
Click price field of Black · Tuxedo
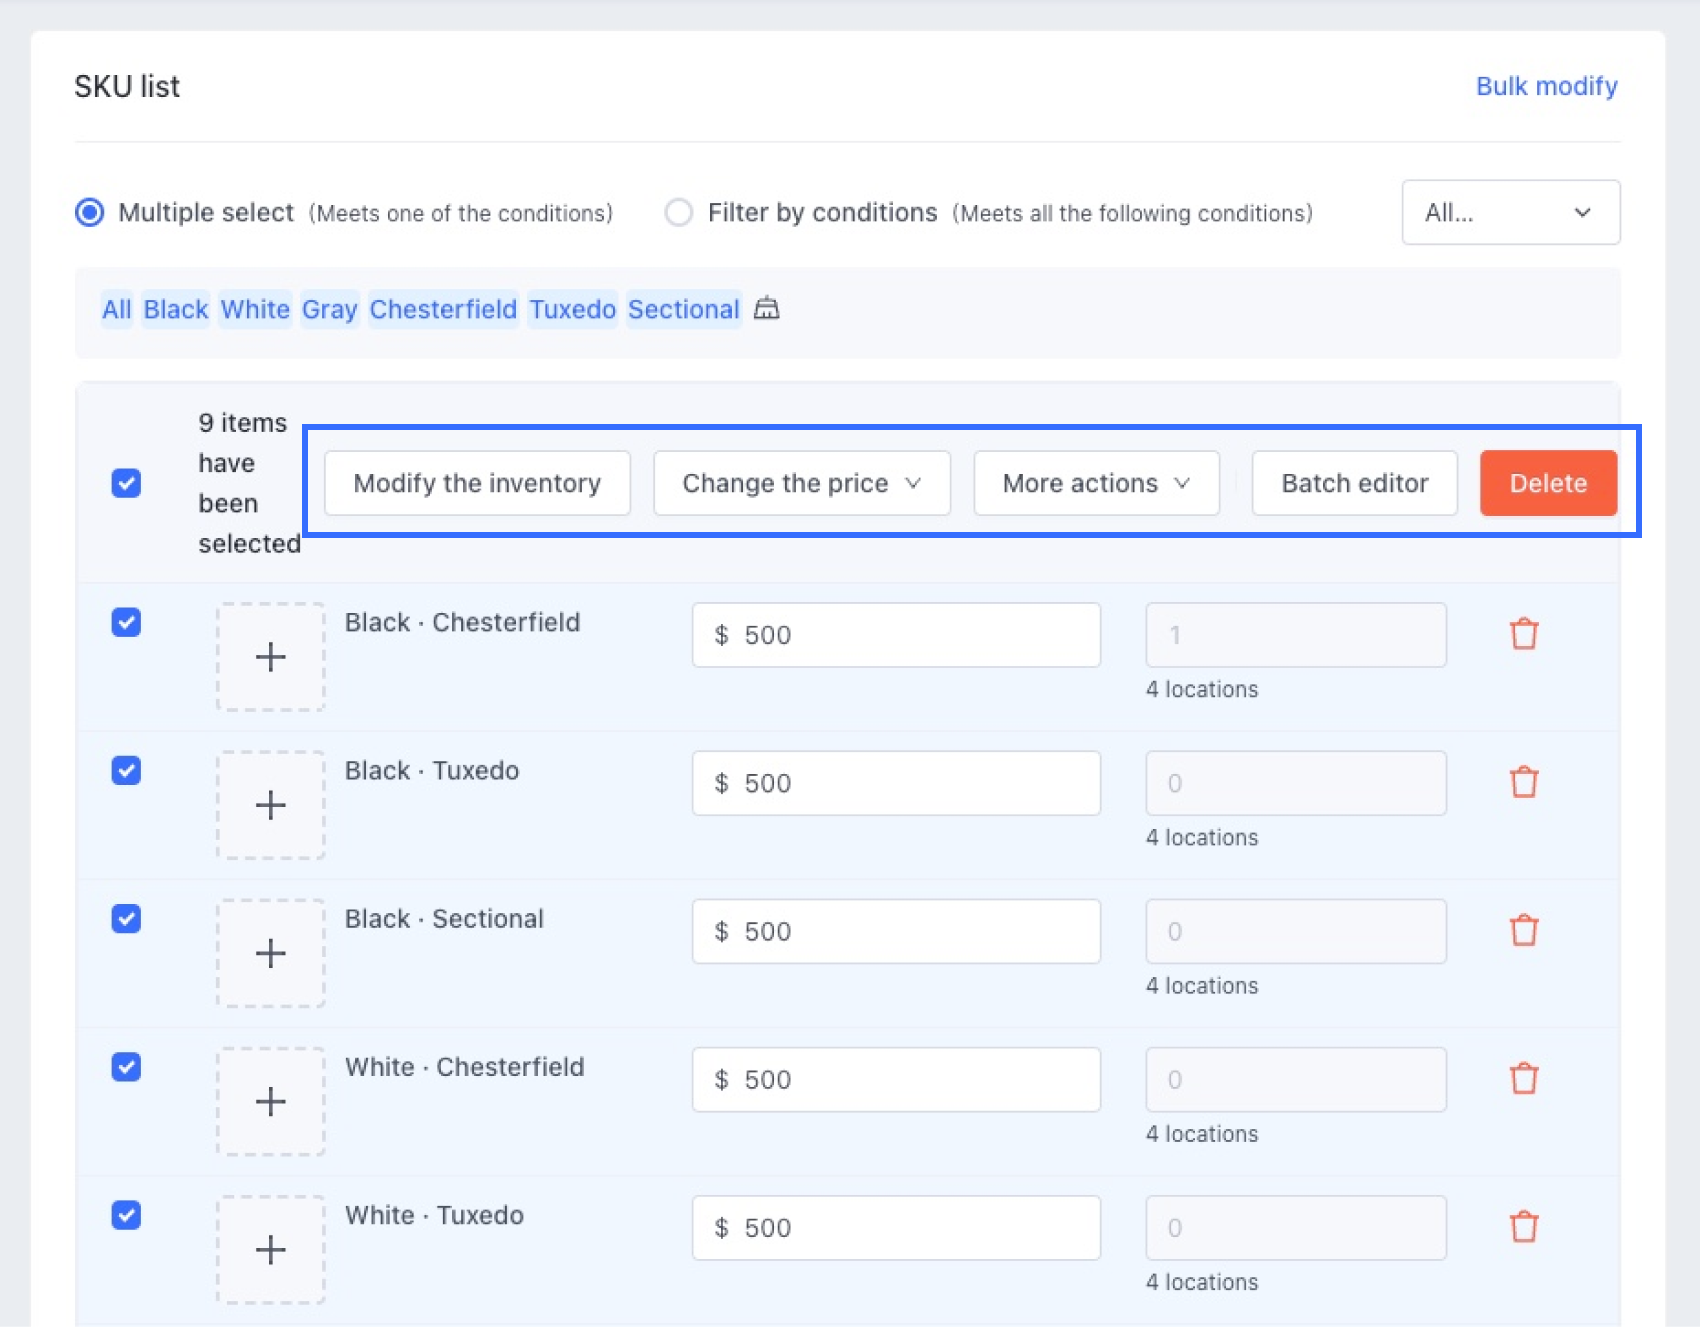tap(896, 783)
